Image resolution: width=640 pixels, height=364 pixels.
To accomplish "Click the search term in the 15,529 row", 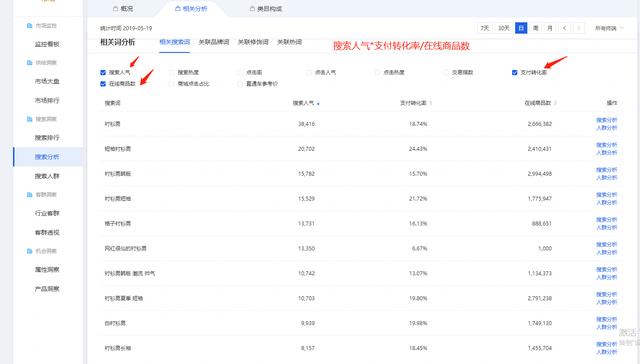I will click(118, 199).
